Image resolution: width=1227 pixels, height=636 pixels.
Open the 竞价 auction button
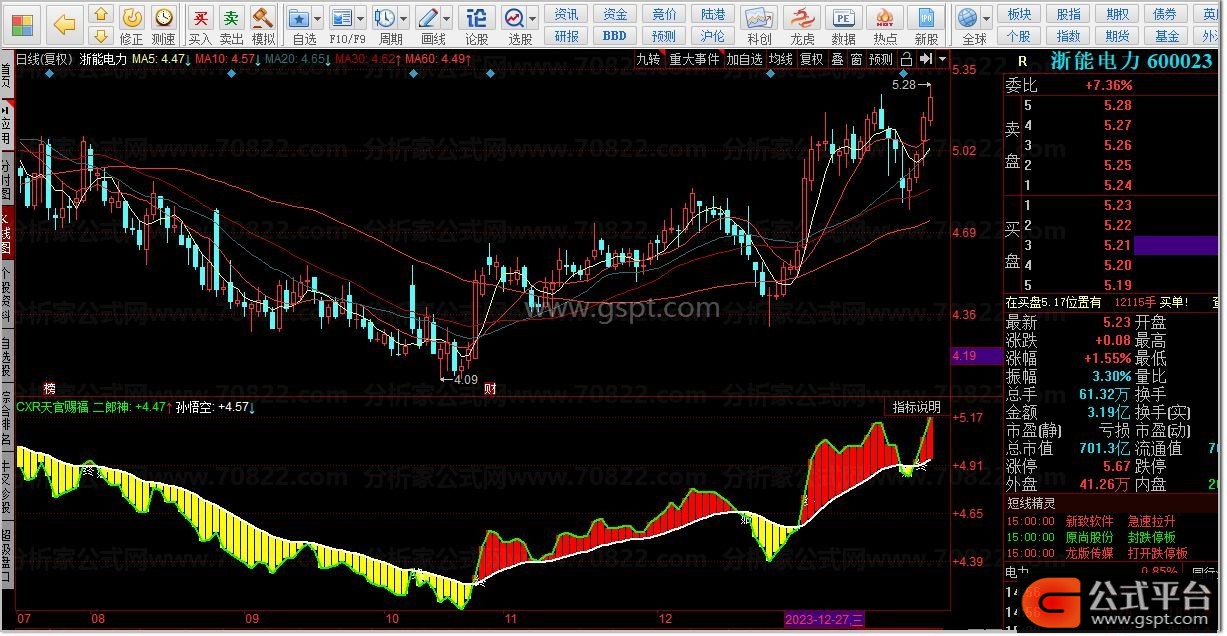click(664, 14)
